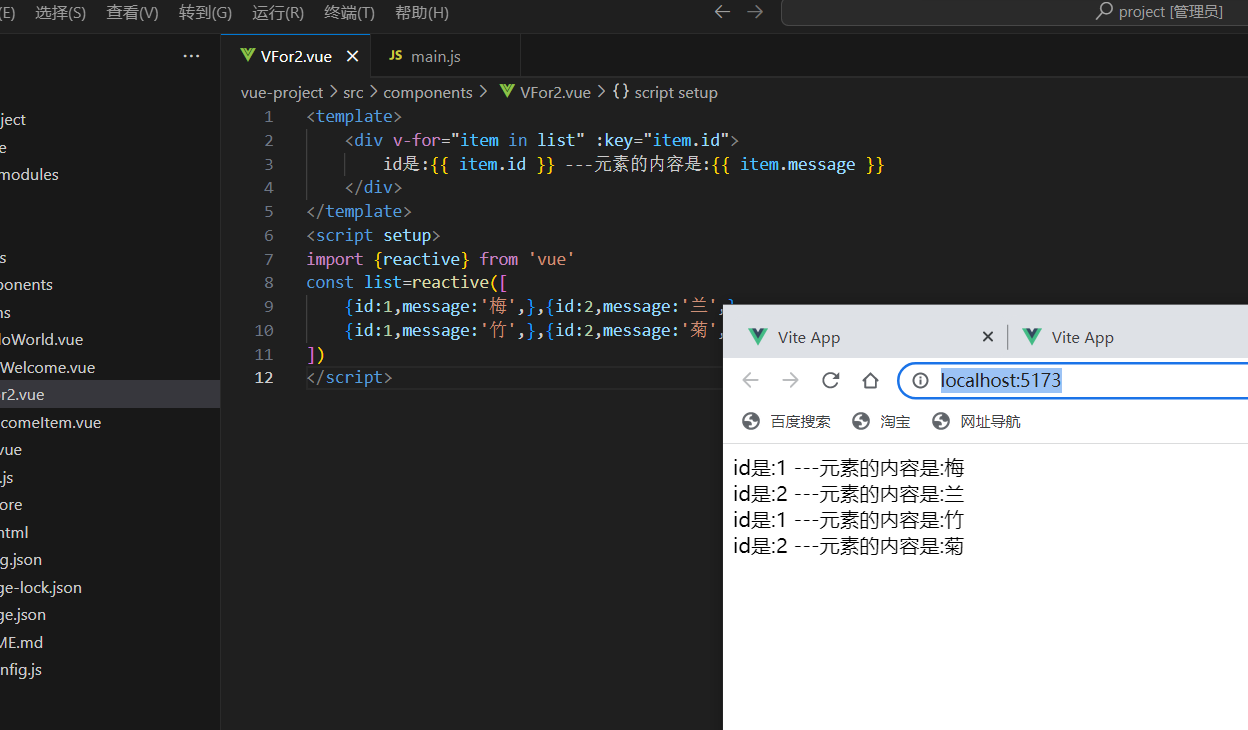Open the package-lock.json file in explorer
This screenshot has height=730, width=1248.
(x=110, y=587)
